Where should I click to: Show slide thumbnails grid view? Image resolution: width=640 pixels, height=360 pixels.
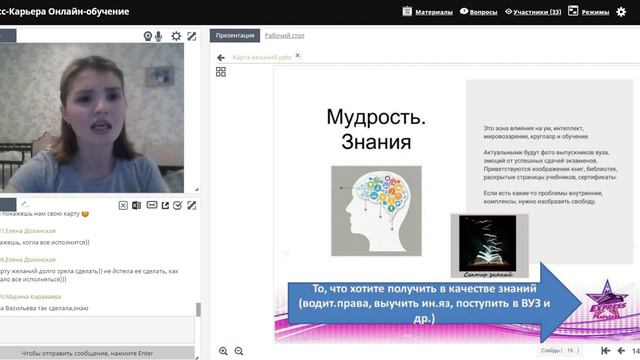pos(221,72)
